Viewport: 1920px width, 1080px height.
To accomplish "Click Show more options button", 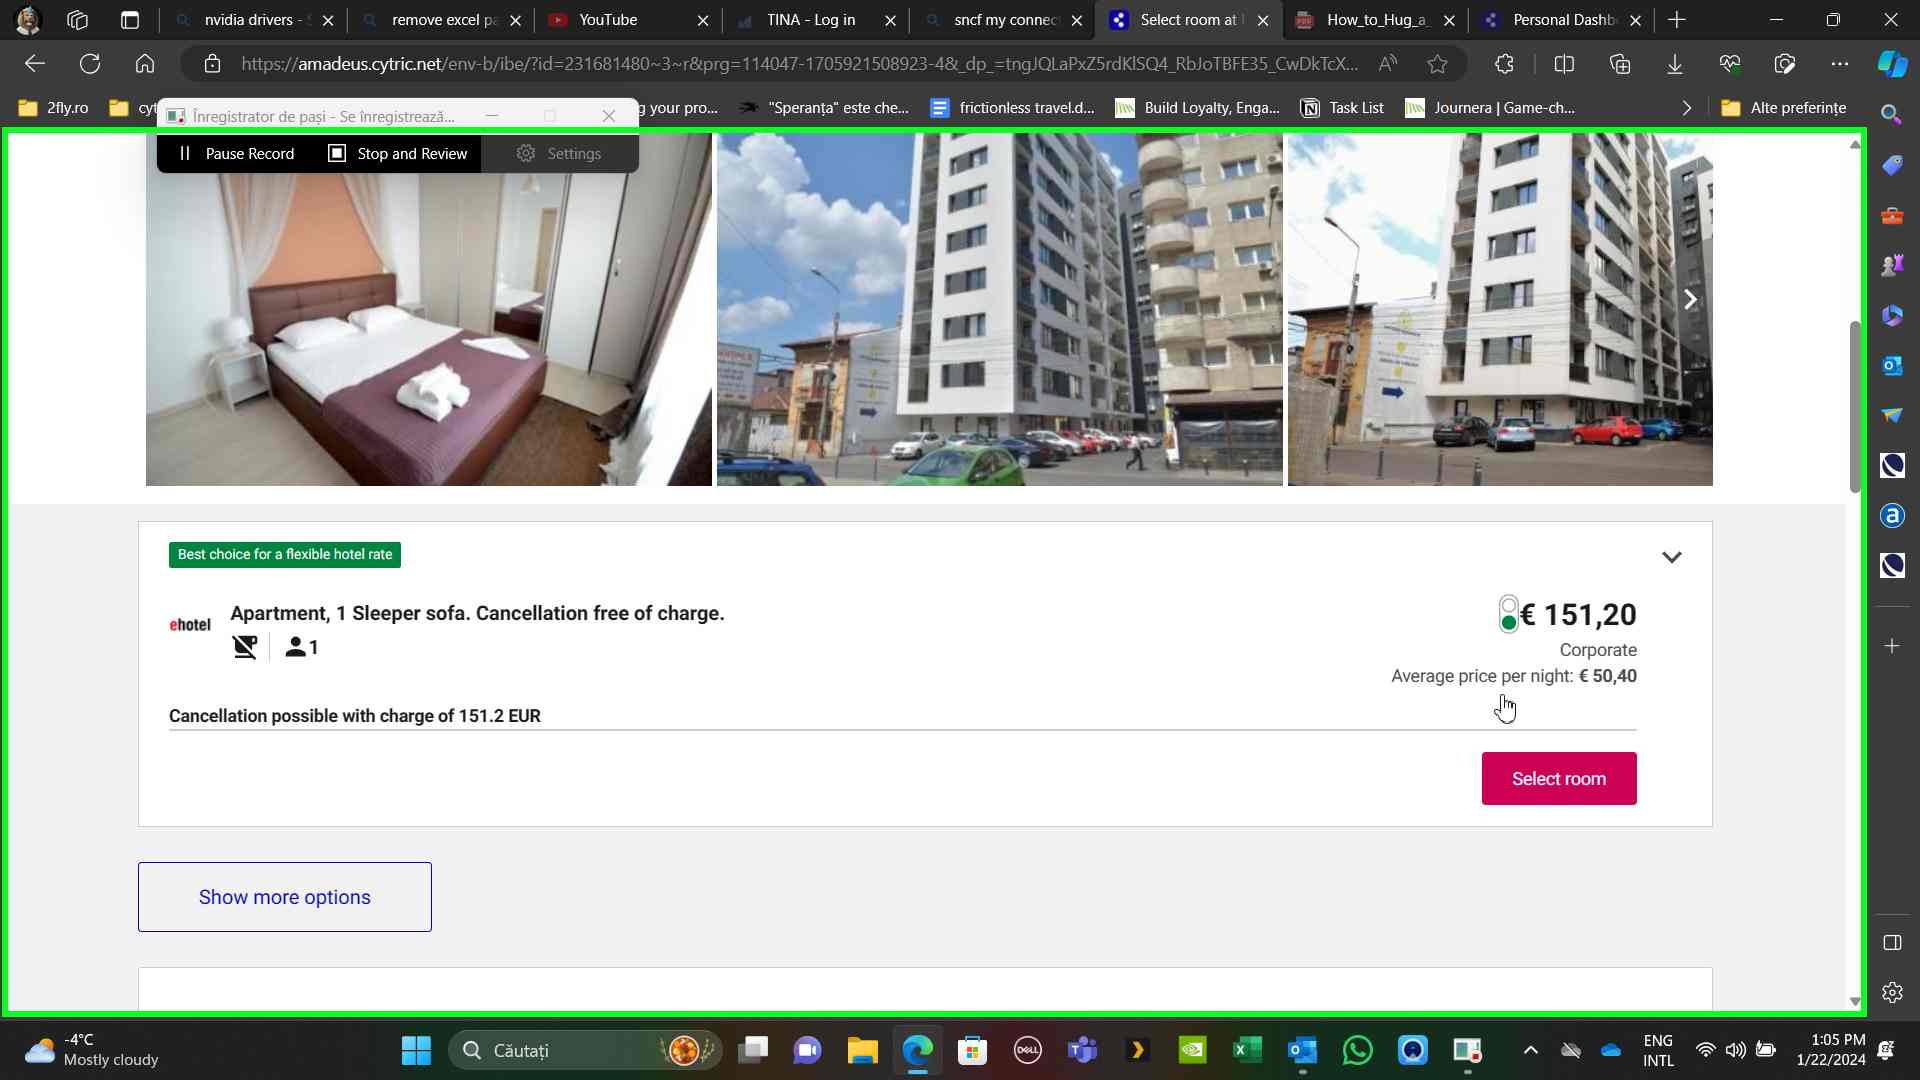I will [285, 897].
